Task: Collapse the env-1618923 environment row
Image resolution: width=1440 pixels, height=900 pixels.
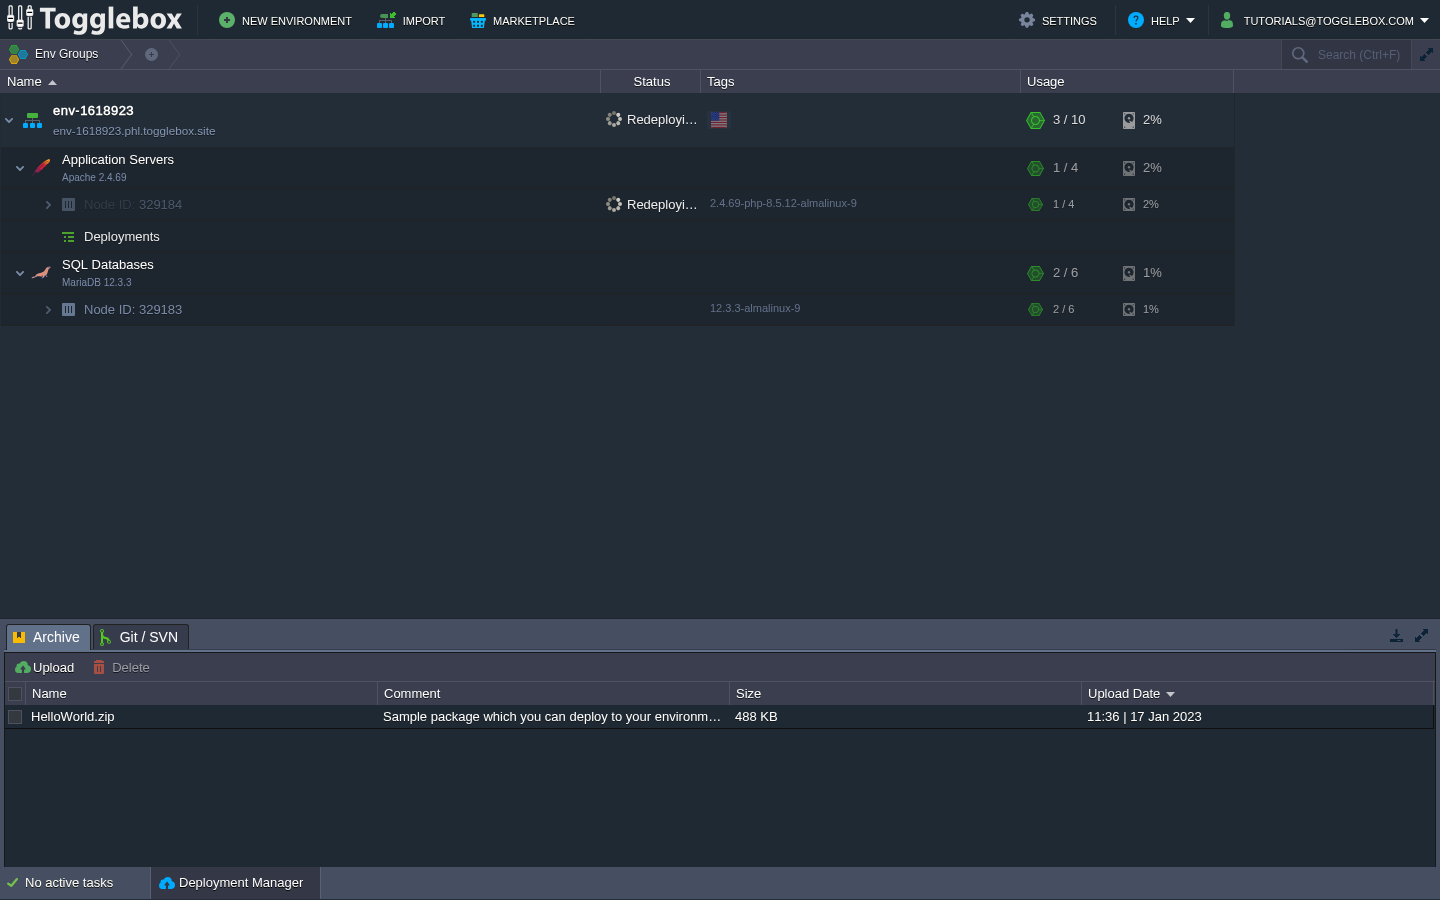Action: [9, 120]
